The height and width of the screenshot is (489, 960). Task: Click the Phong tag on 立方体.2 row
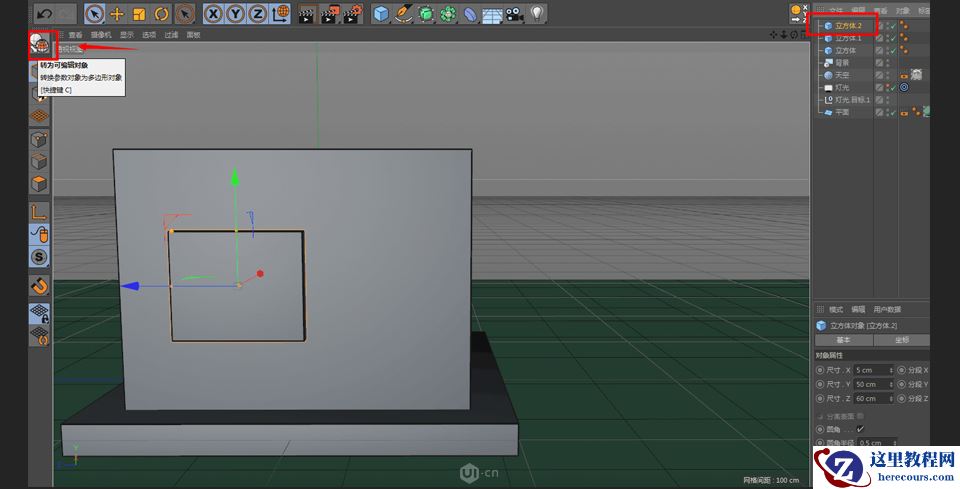[904, 26]
